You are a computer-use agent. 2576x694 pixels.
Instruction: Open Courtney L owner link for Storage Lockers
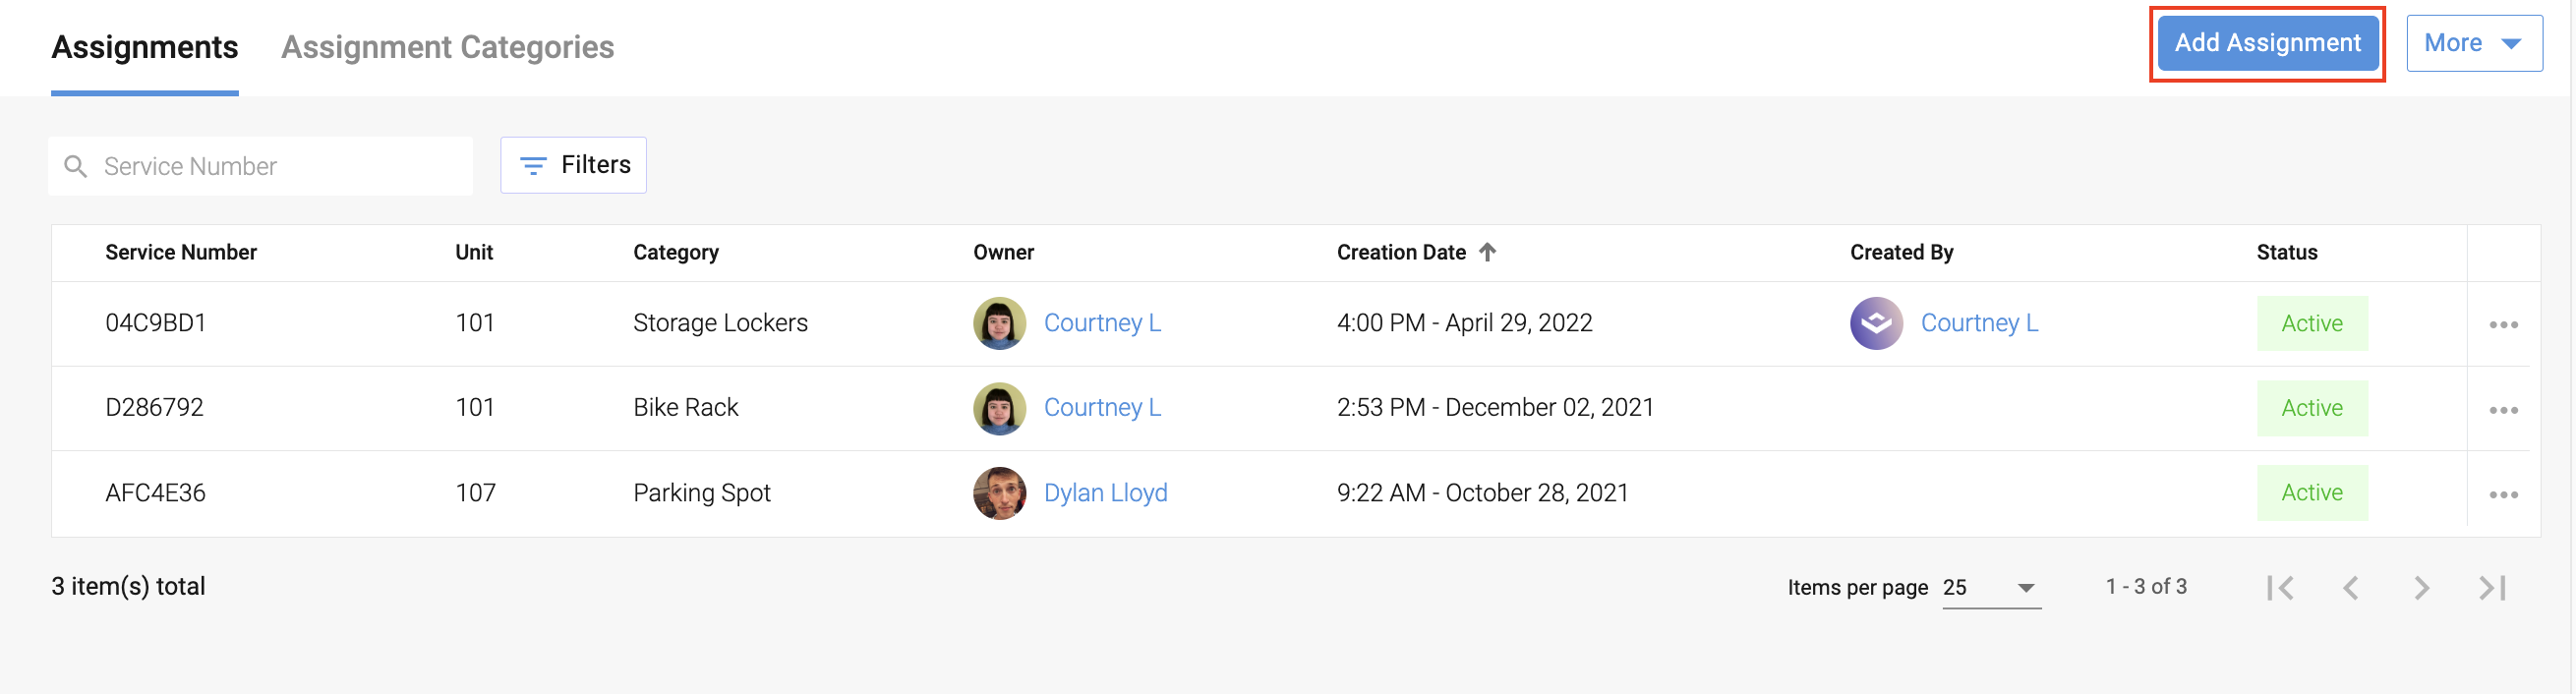1102,323
